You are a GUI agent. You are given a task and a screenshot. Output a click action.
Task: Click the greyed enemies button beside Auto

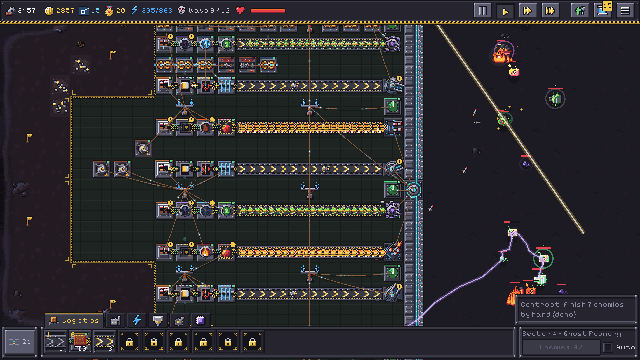pos(561,347)
